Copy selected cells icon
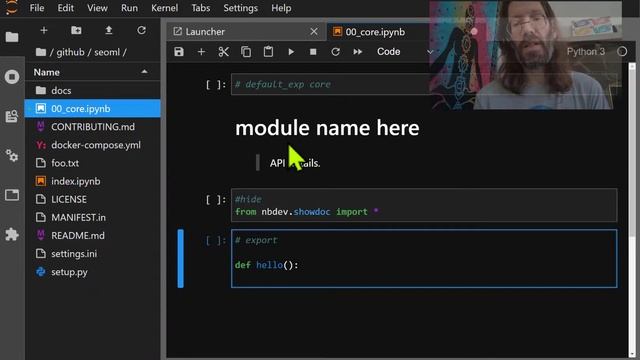This screenshot has width=640, height=360. (246, 52)
